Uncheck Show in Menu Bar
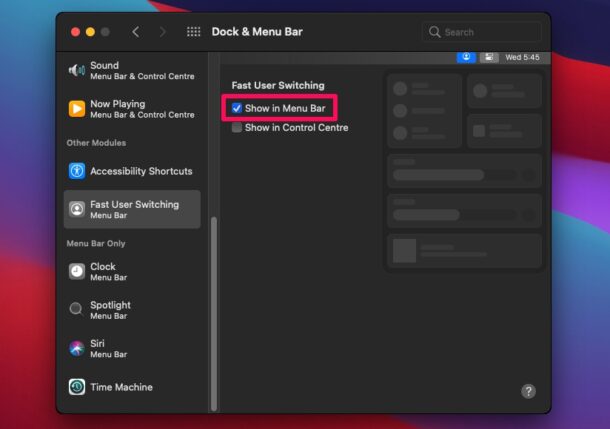 coord(237,108)
